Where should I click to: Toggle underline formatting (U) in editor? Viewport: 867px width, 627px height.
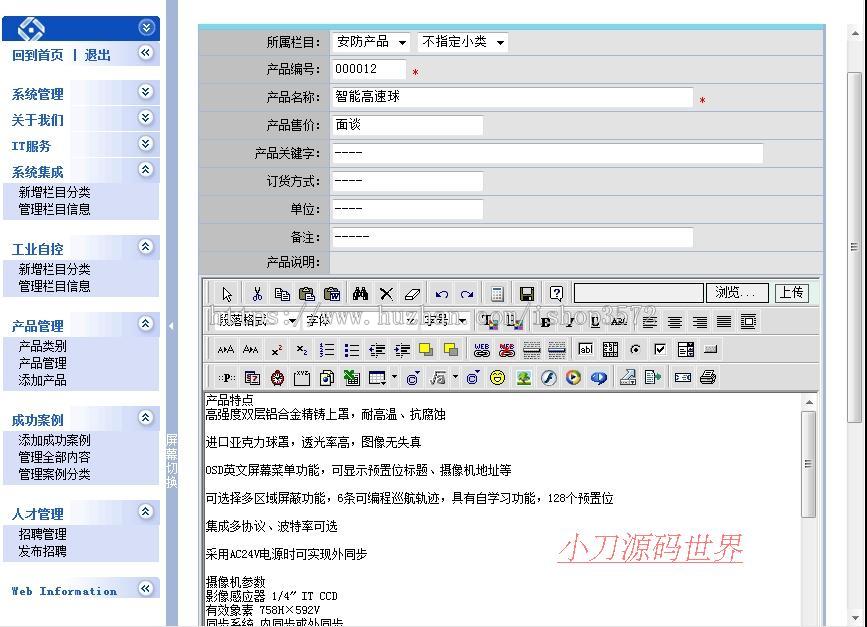click(595, 321)
